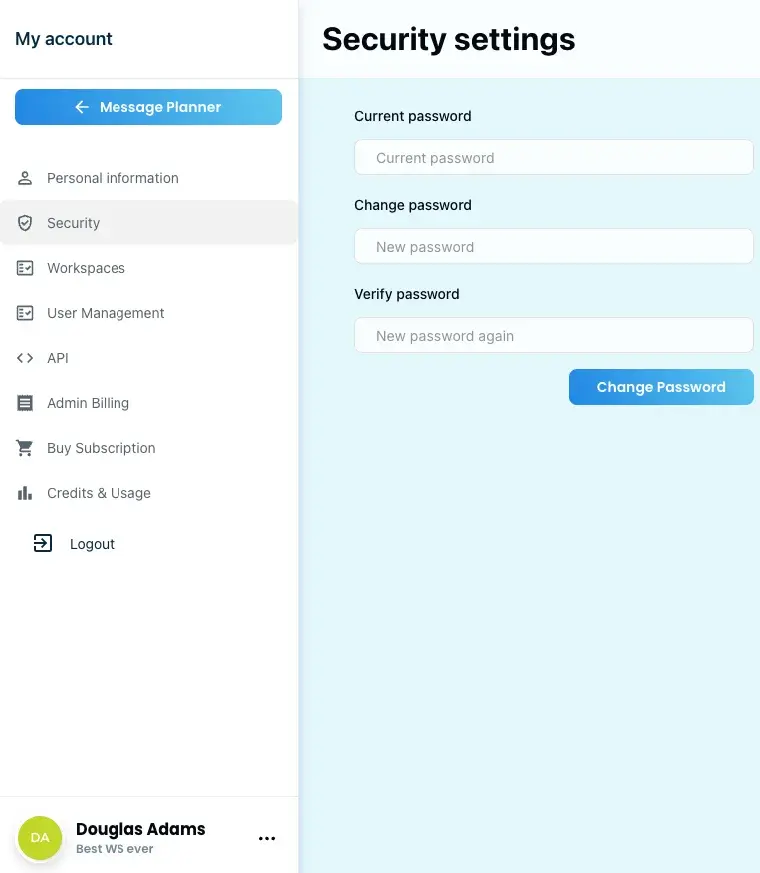Viewport: 760px width, 873px height.
Task: Return to Message Planner
Action: tap(148, 107)
